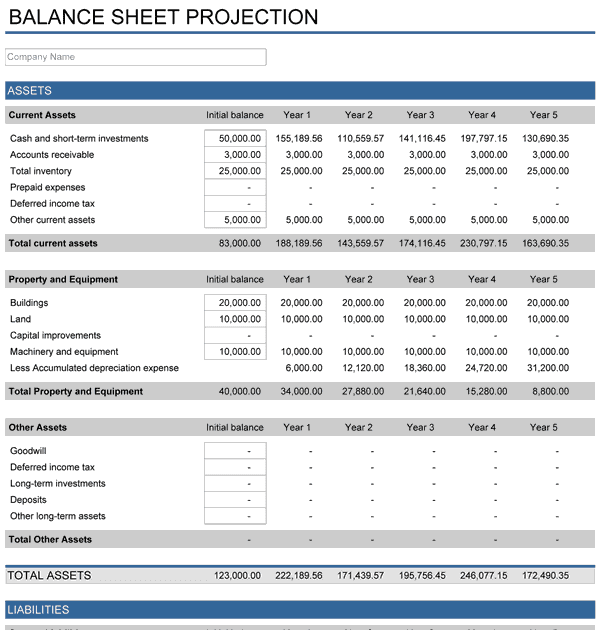Click the LIABILITIES section header
The width and height of the screenshot is (600, 630).
click(x=300, y=610)
